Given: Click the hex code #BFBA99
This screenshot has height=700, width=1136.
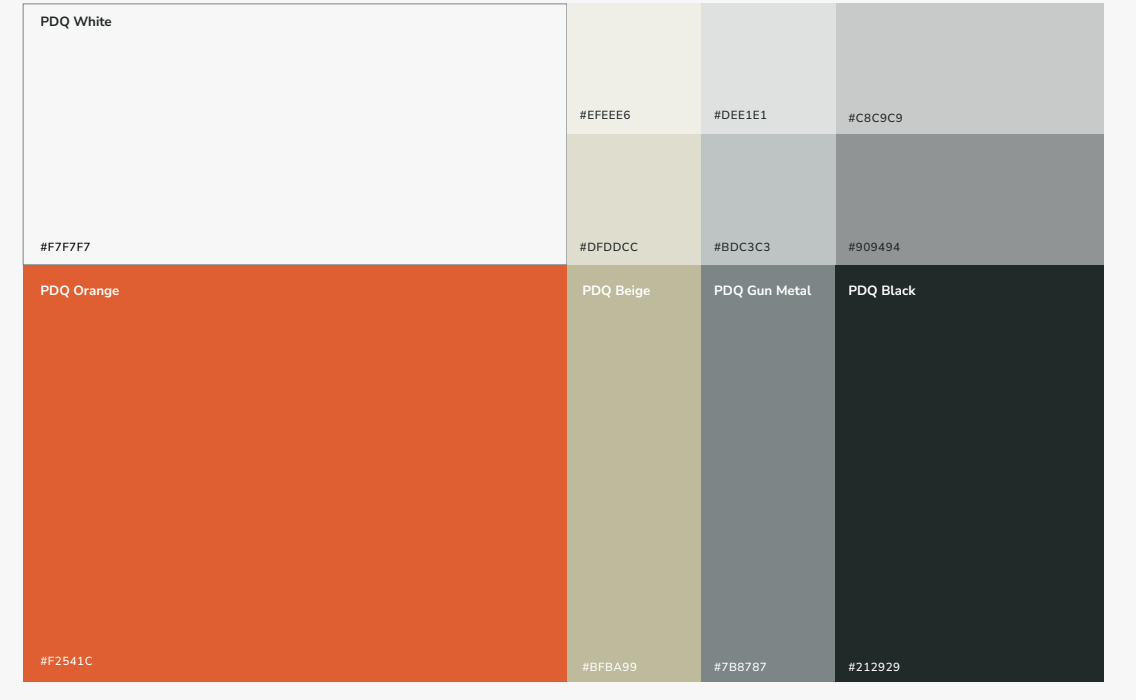Looking at the screenshot, I should click(609, 667).
